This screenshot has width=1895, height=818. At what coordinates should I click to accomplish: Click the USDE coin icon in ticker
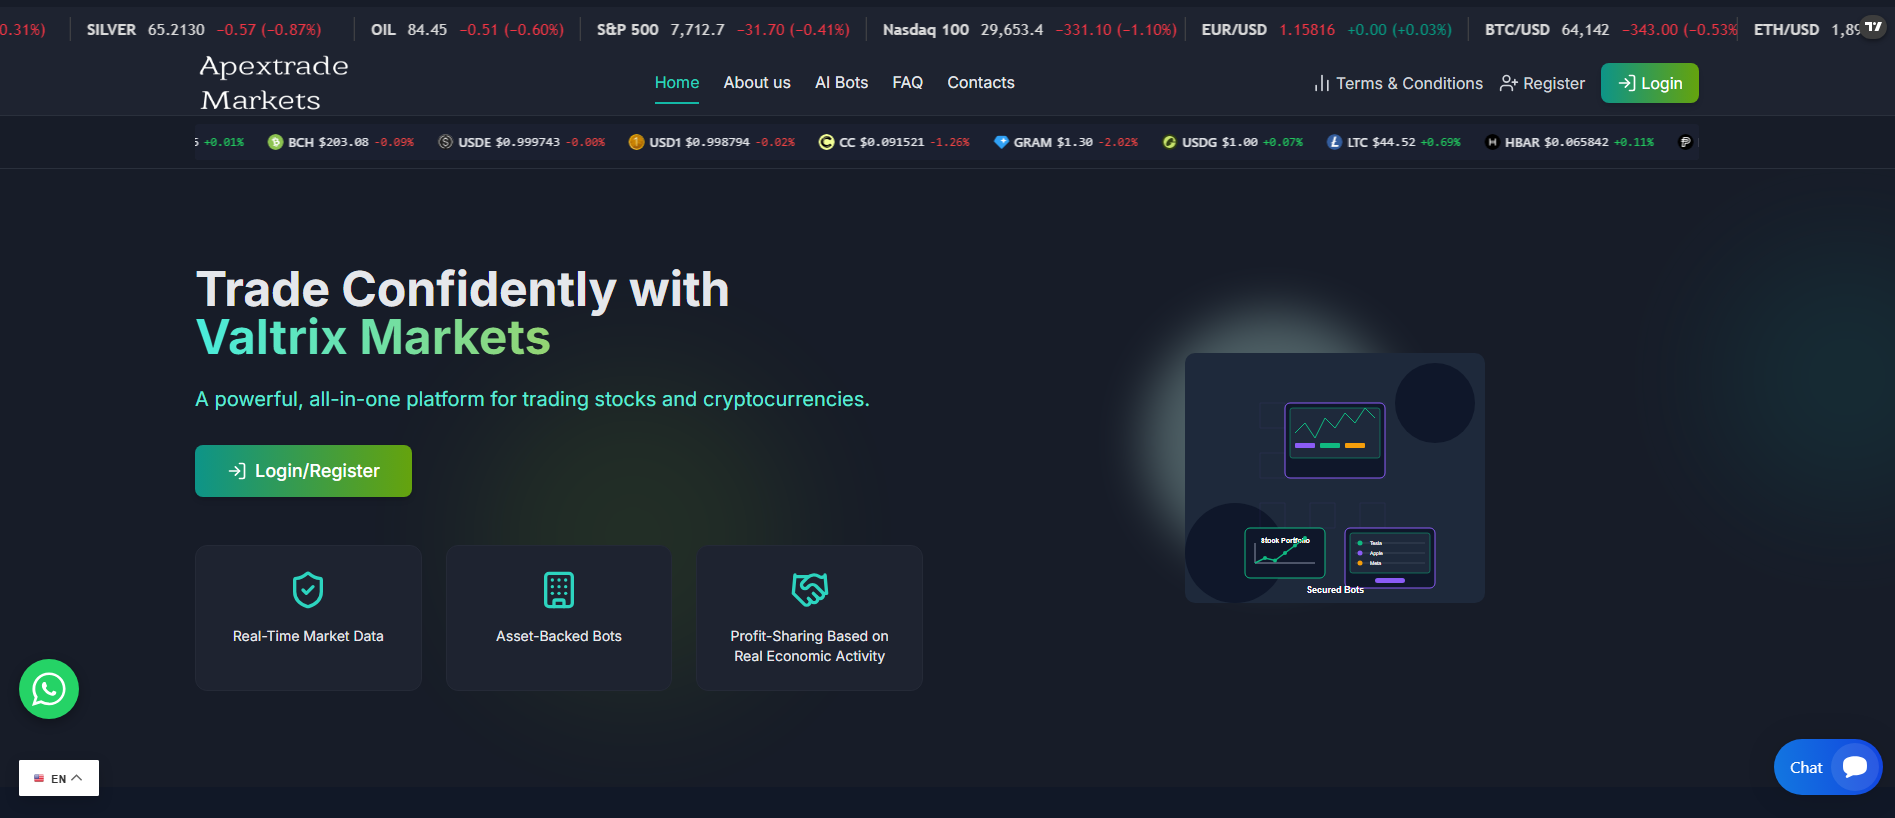click(x=445, y=142)
